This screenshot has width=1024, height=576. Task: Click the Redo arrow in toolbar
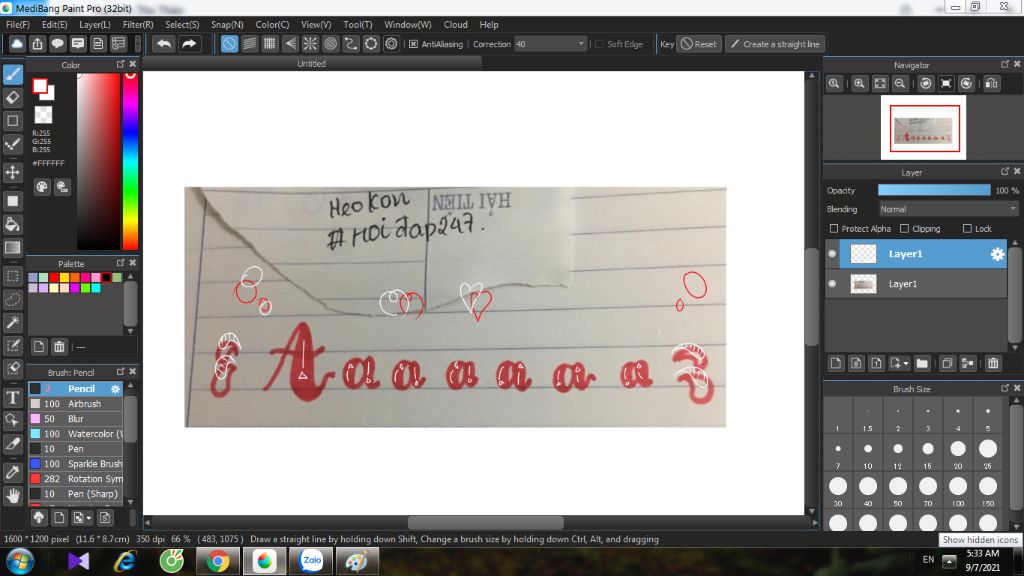pyautogui.click(x=189, y=44)
